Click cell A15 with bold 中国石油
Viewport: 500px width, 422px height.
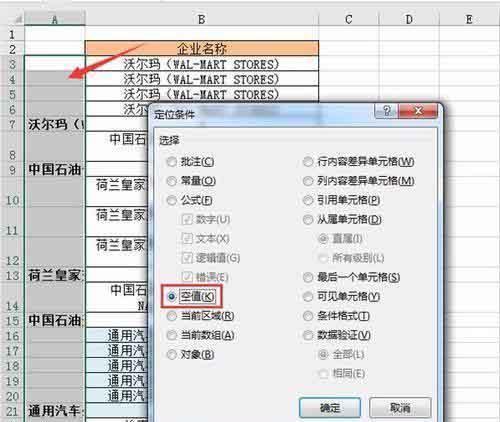(55, 320)
